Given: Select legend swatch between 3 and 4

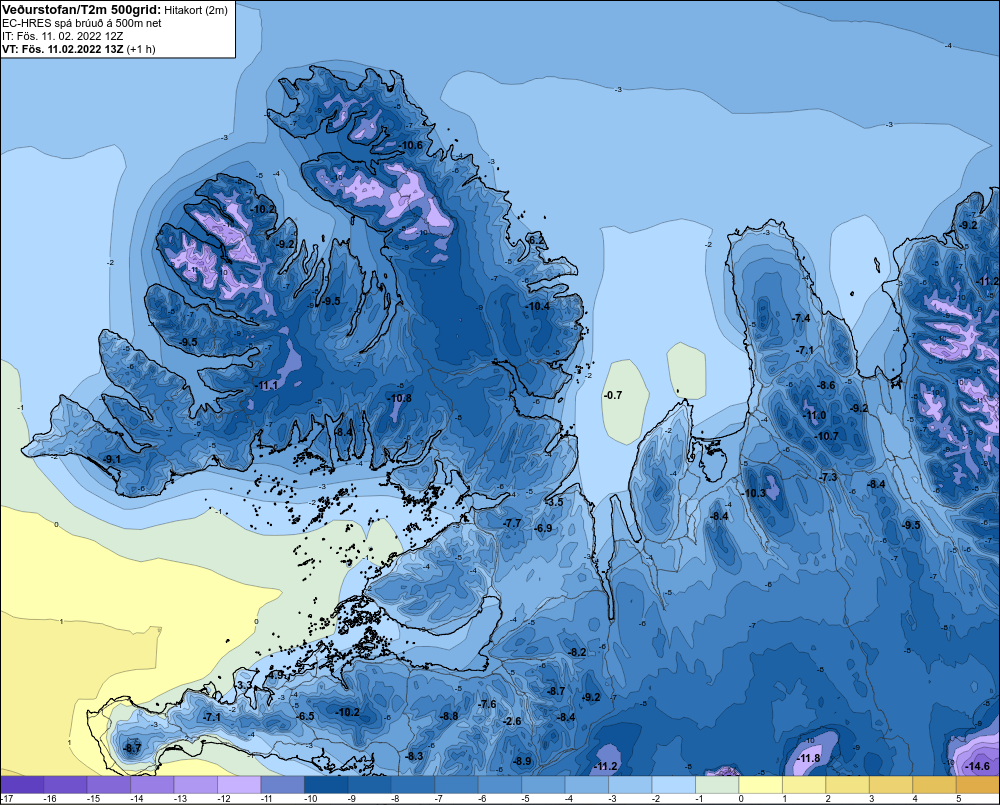Looking at the screenshot, I should [x=891, y=785].
